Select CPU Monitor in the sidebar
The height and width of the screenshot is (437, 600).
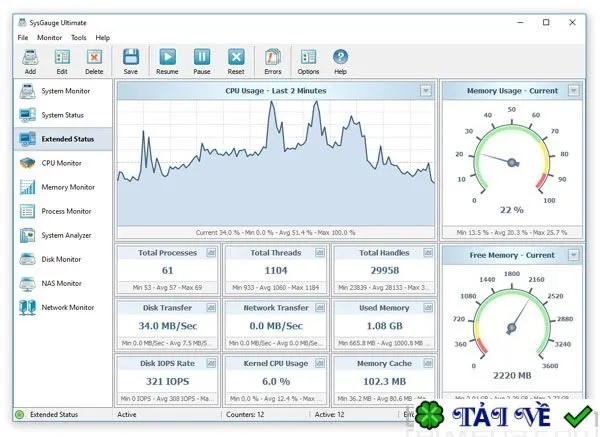[x=63, y=163]
